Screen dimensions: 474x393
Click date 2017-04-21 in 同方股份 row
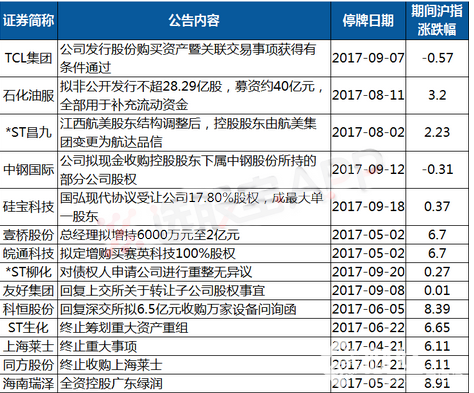pyautogui.click(x=368, y=365)
